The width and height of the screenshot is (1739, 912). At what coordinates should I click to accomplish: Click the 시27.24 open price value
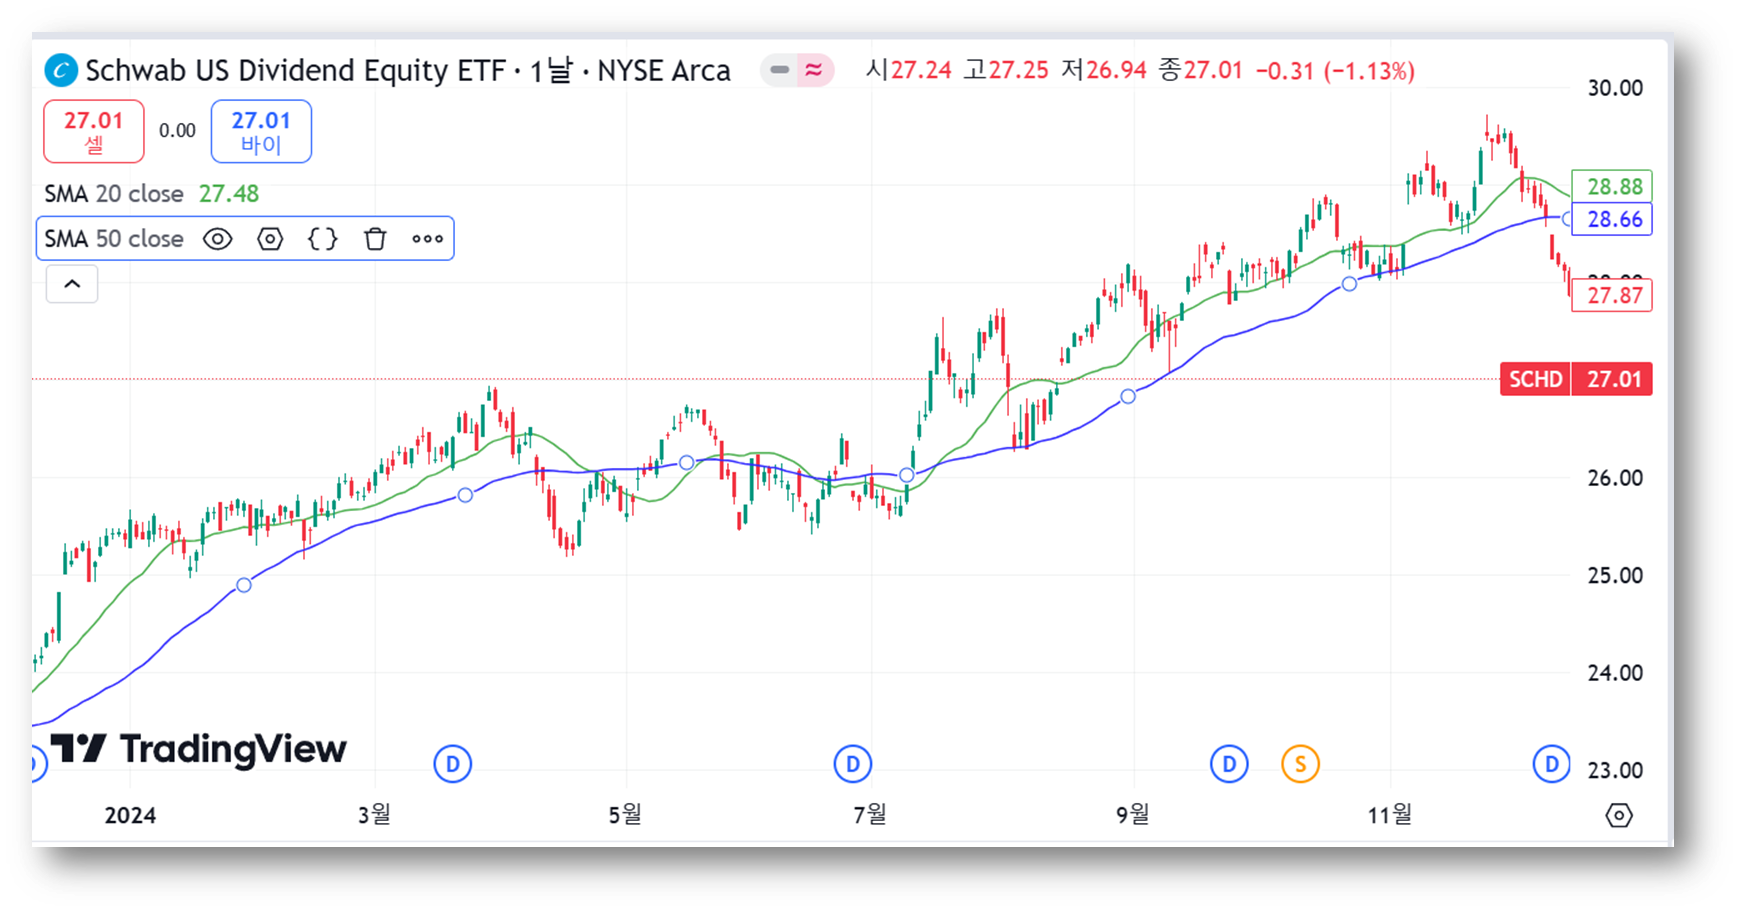point(908,70)
